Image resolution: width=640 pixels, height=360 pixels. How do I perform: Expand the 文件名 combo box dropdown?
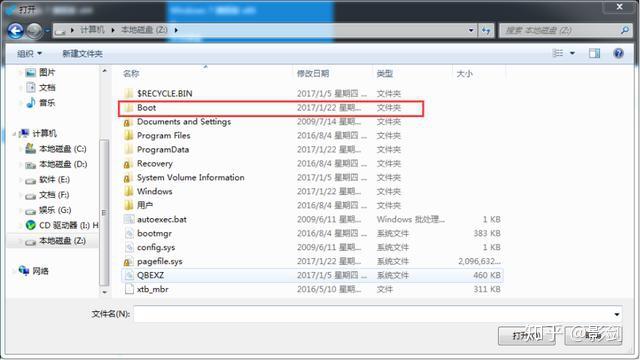coord(617,314)
